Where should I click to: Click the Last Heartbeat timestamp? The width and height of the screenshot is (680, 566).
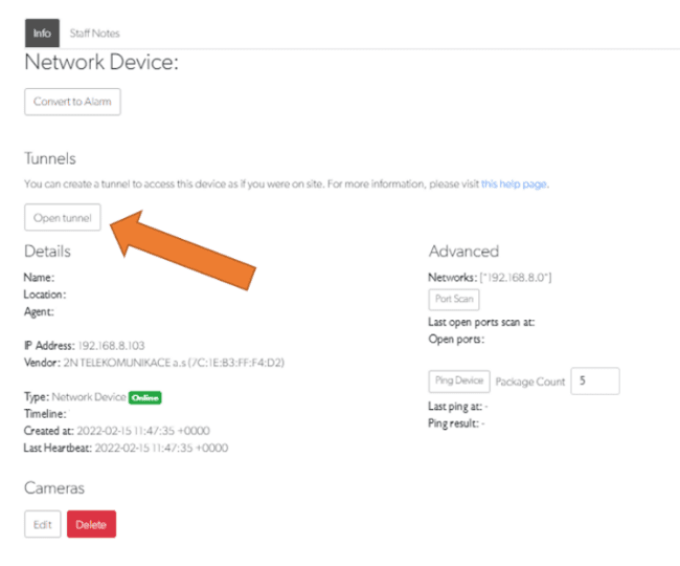tap(160, 448)
